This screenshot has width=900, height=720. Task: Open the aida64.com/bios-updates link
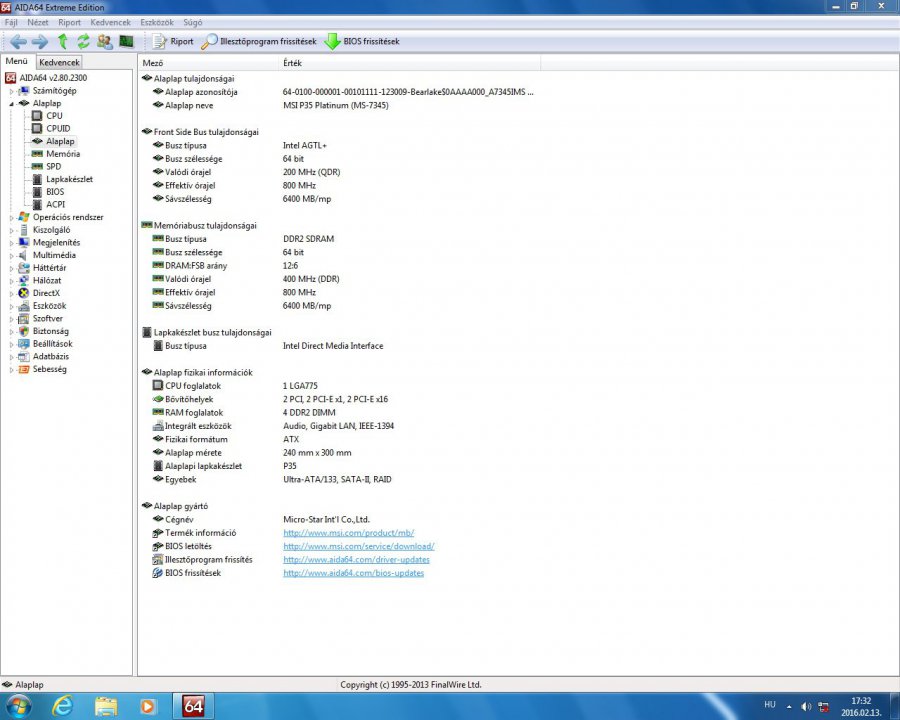(354, 573)
